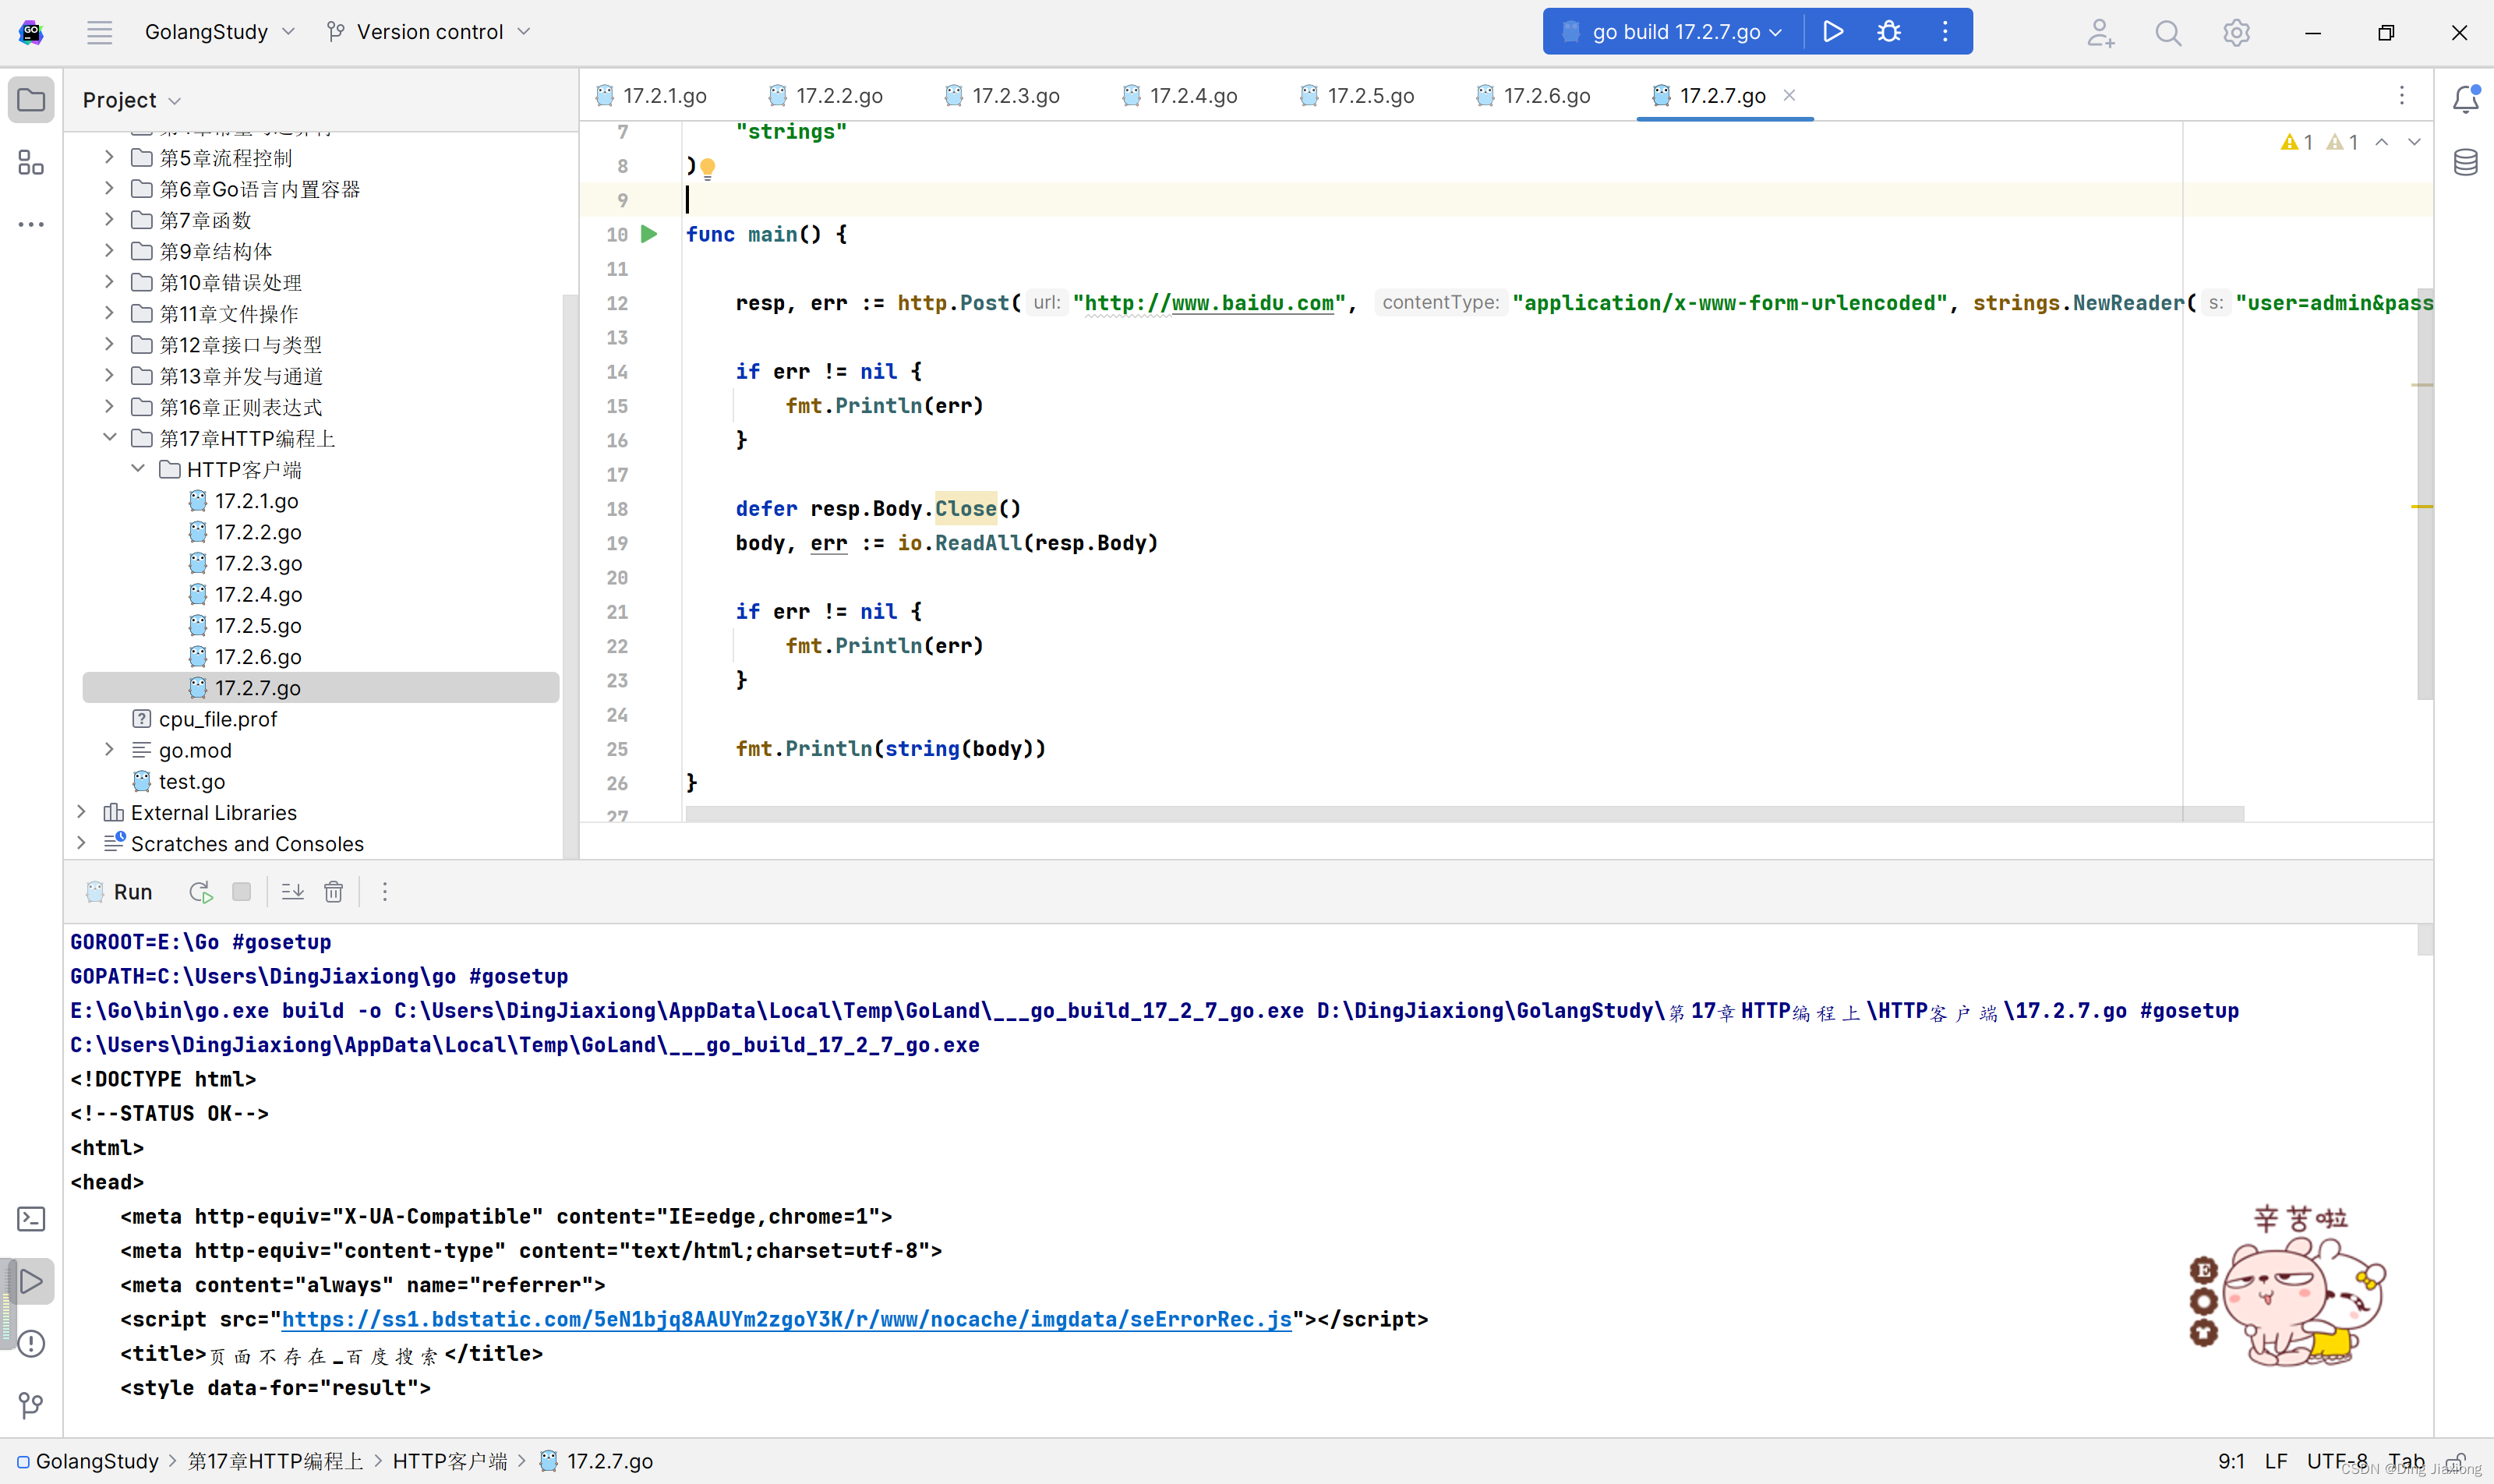Click the gutter run arrow for main
The image size is (2494, 1484).
[x=649, y=234]
